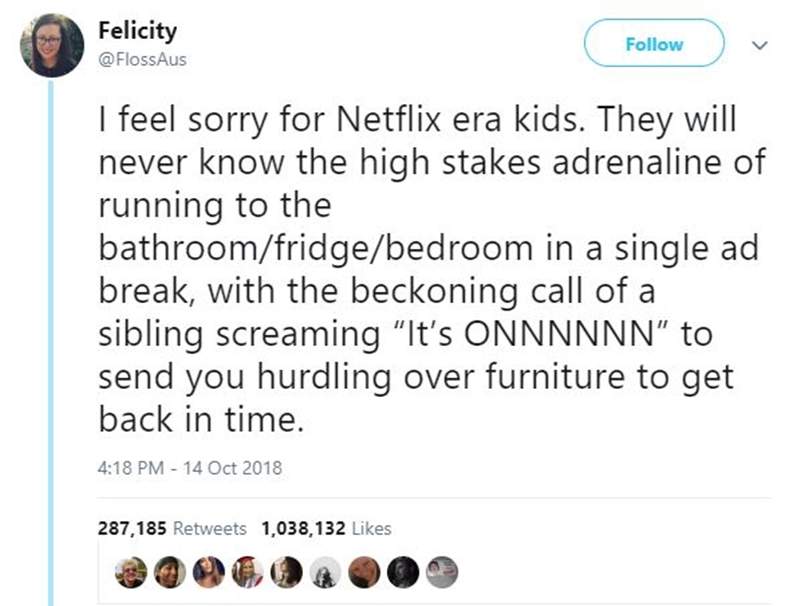Click the word "ONNNNNN" in the tweet

[572, 333]
